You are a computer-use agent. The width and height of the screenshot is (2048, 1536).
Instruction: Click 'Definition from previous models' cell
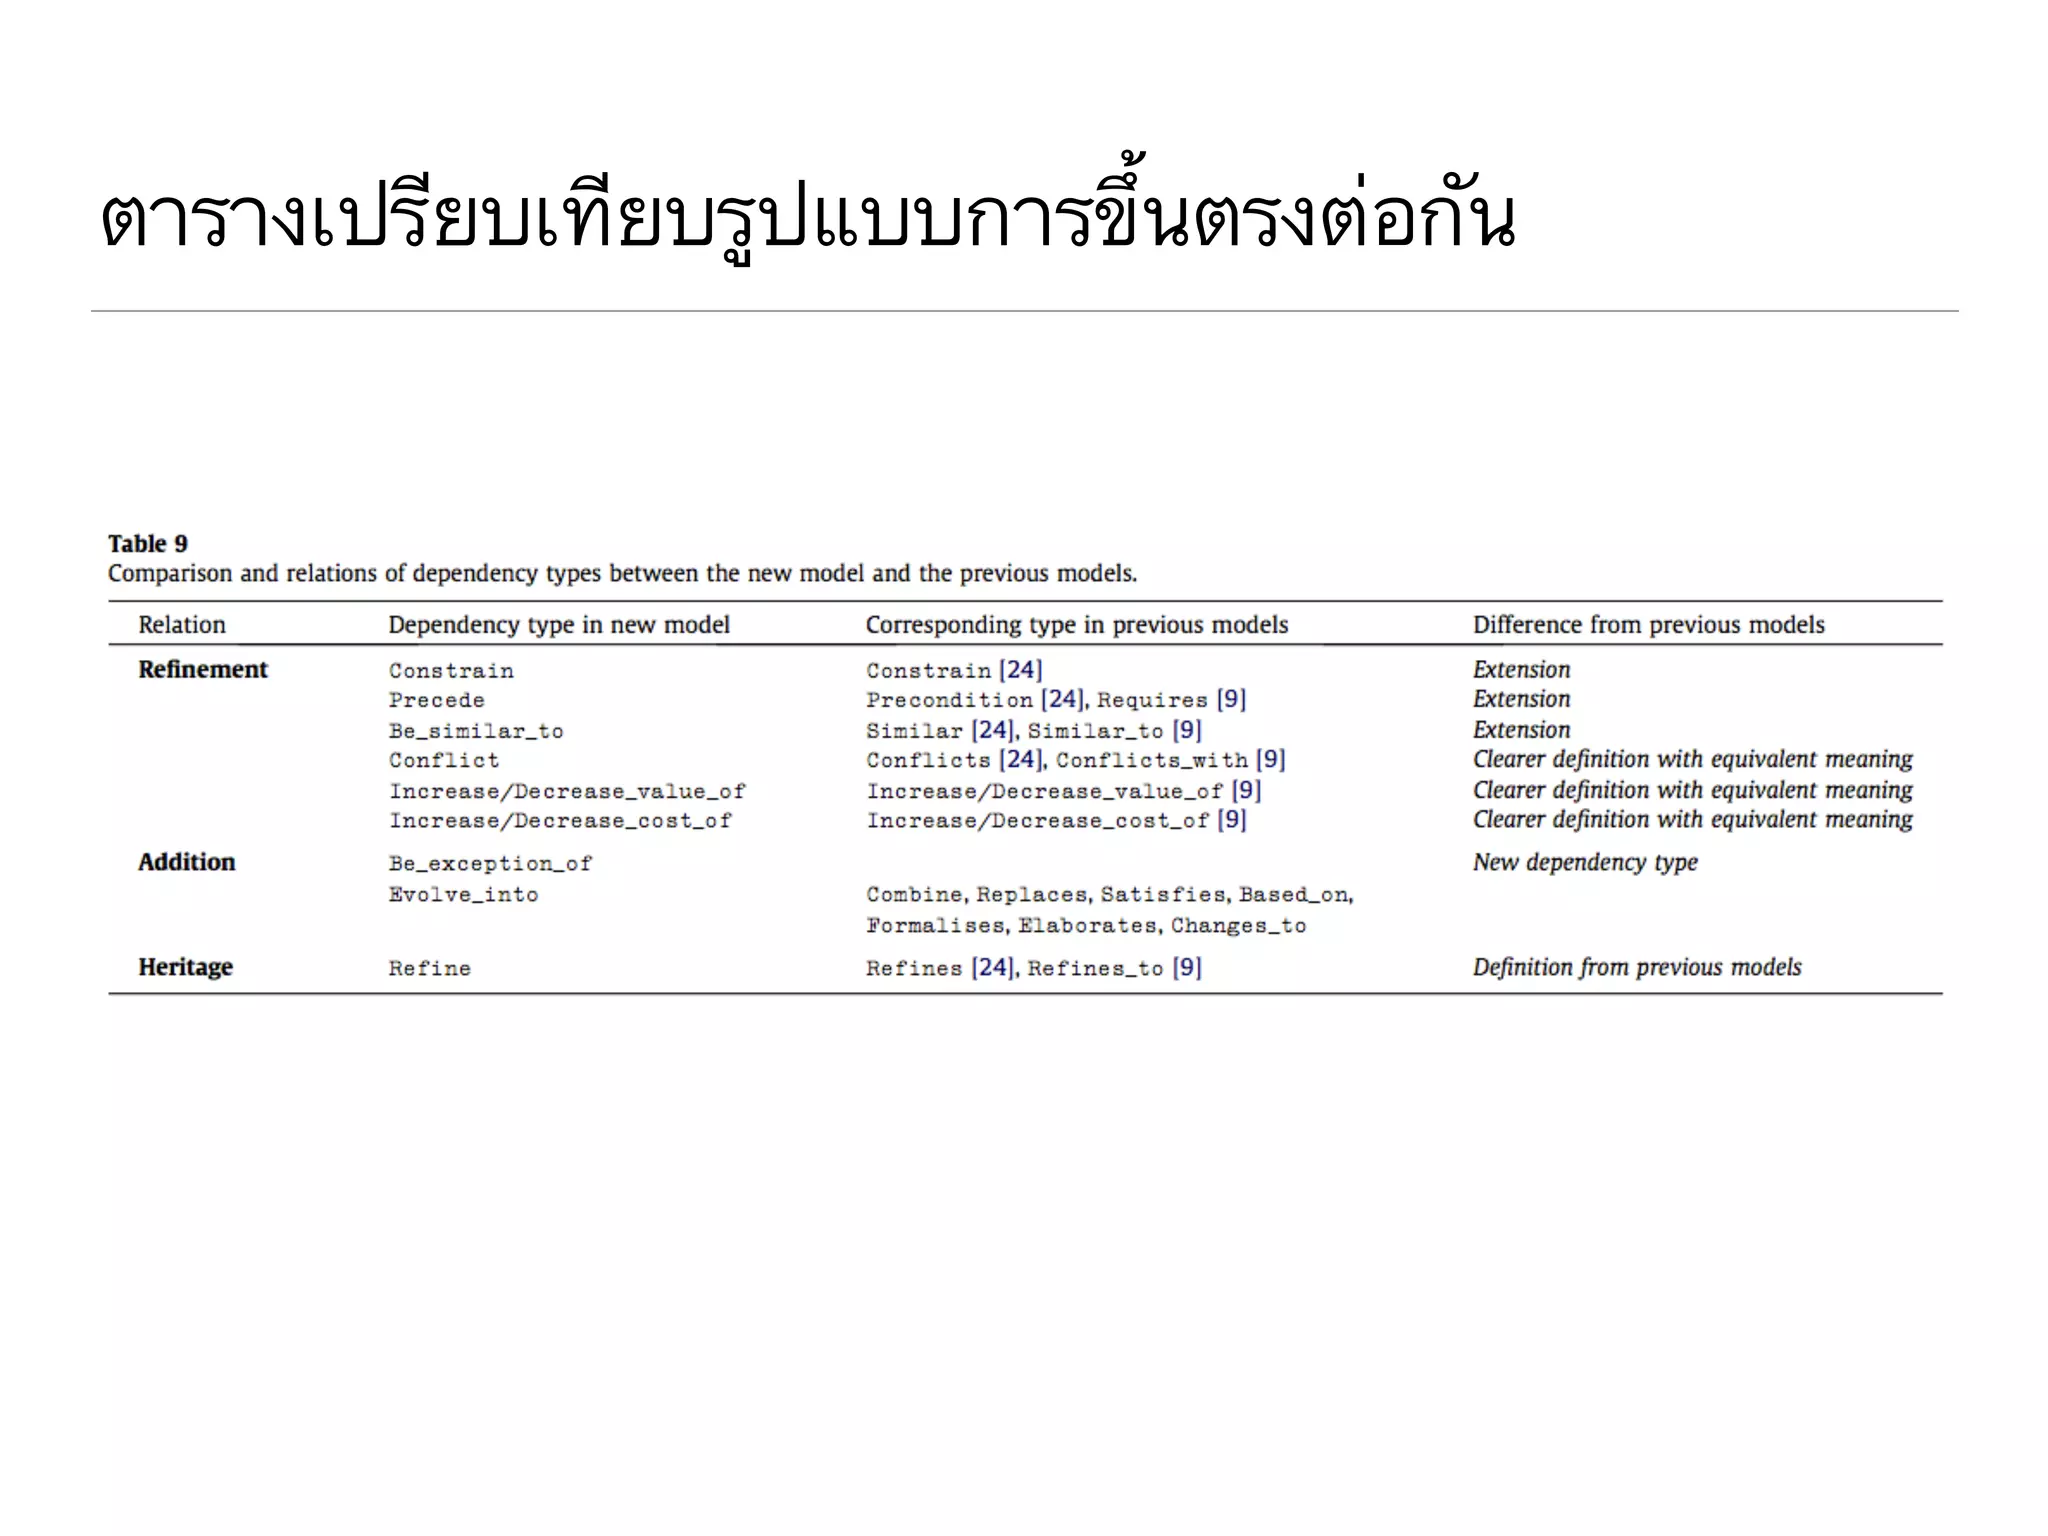[x=1637, y=967]
